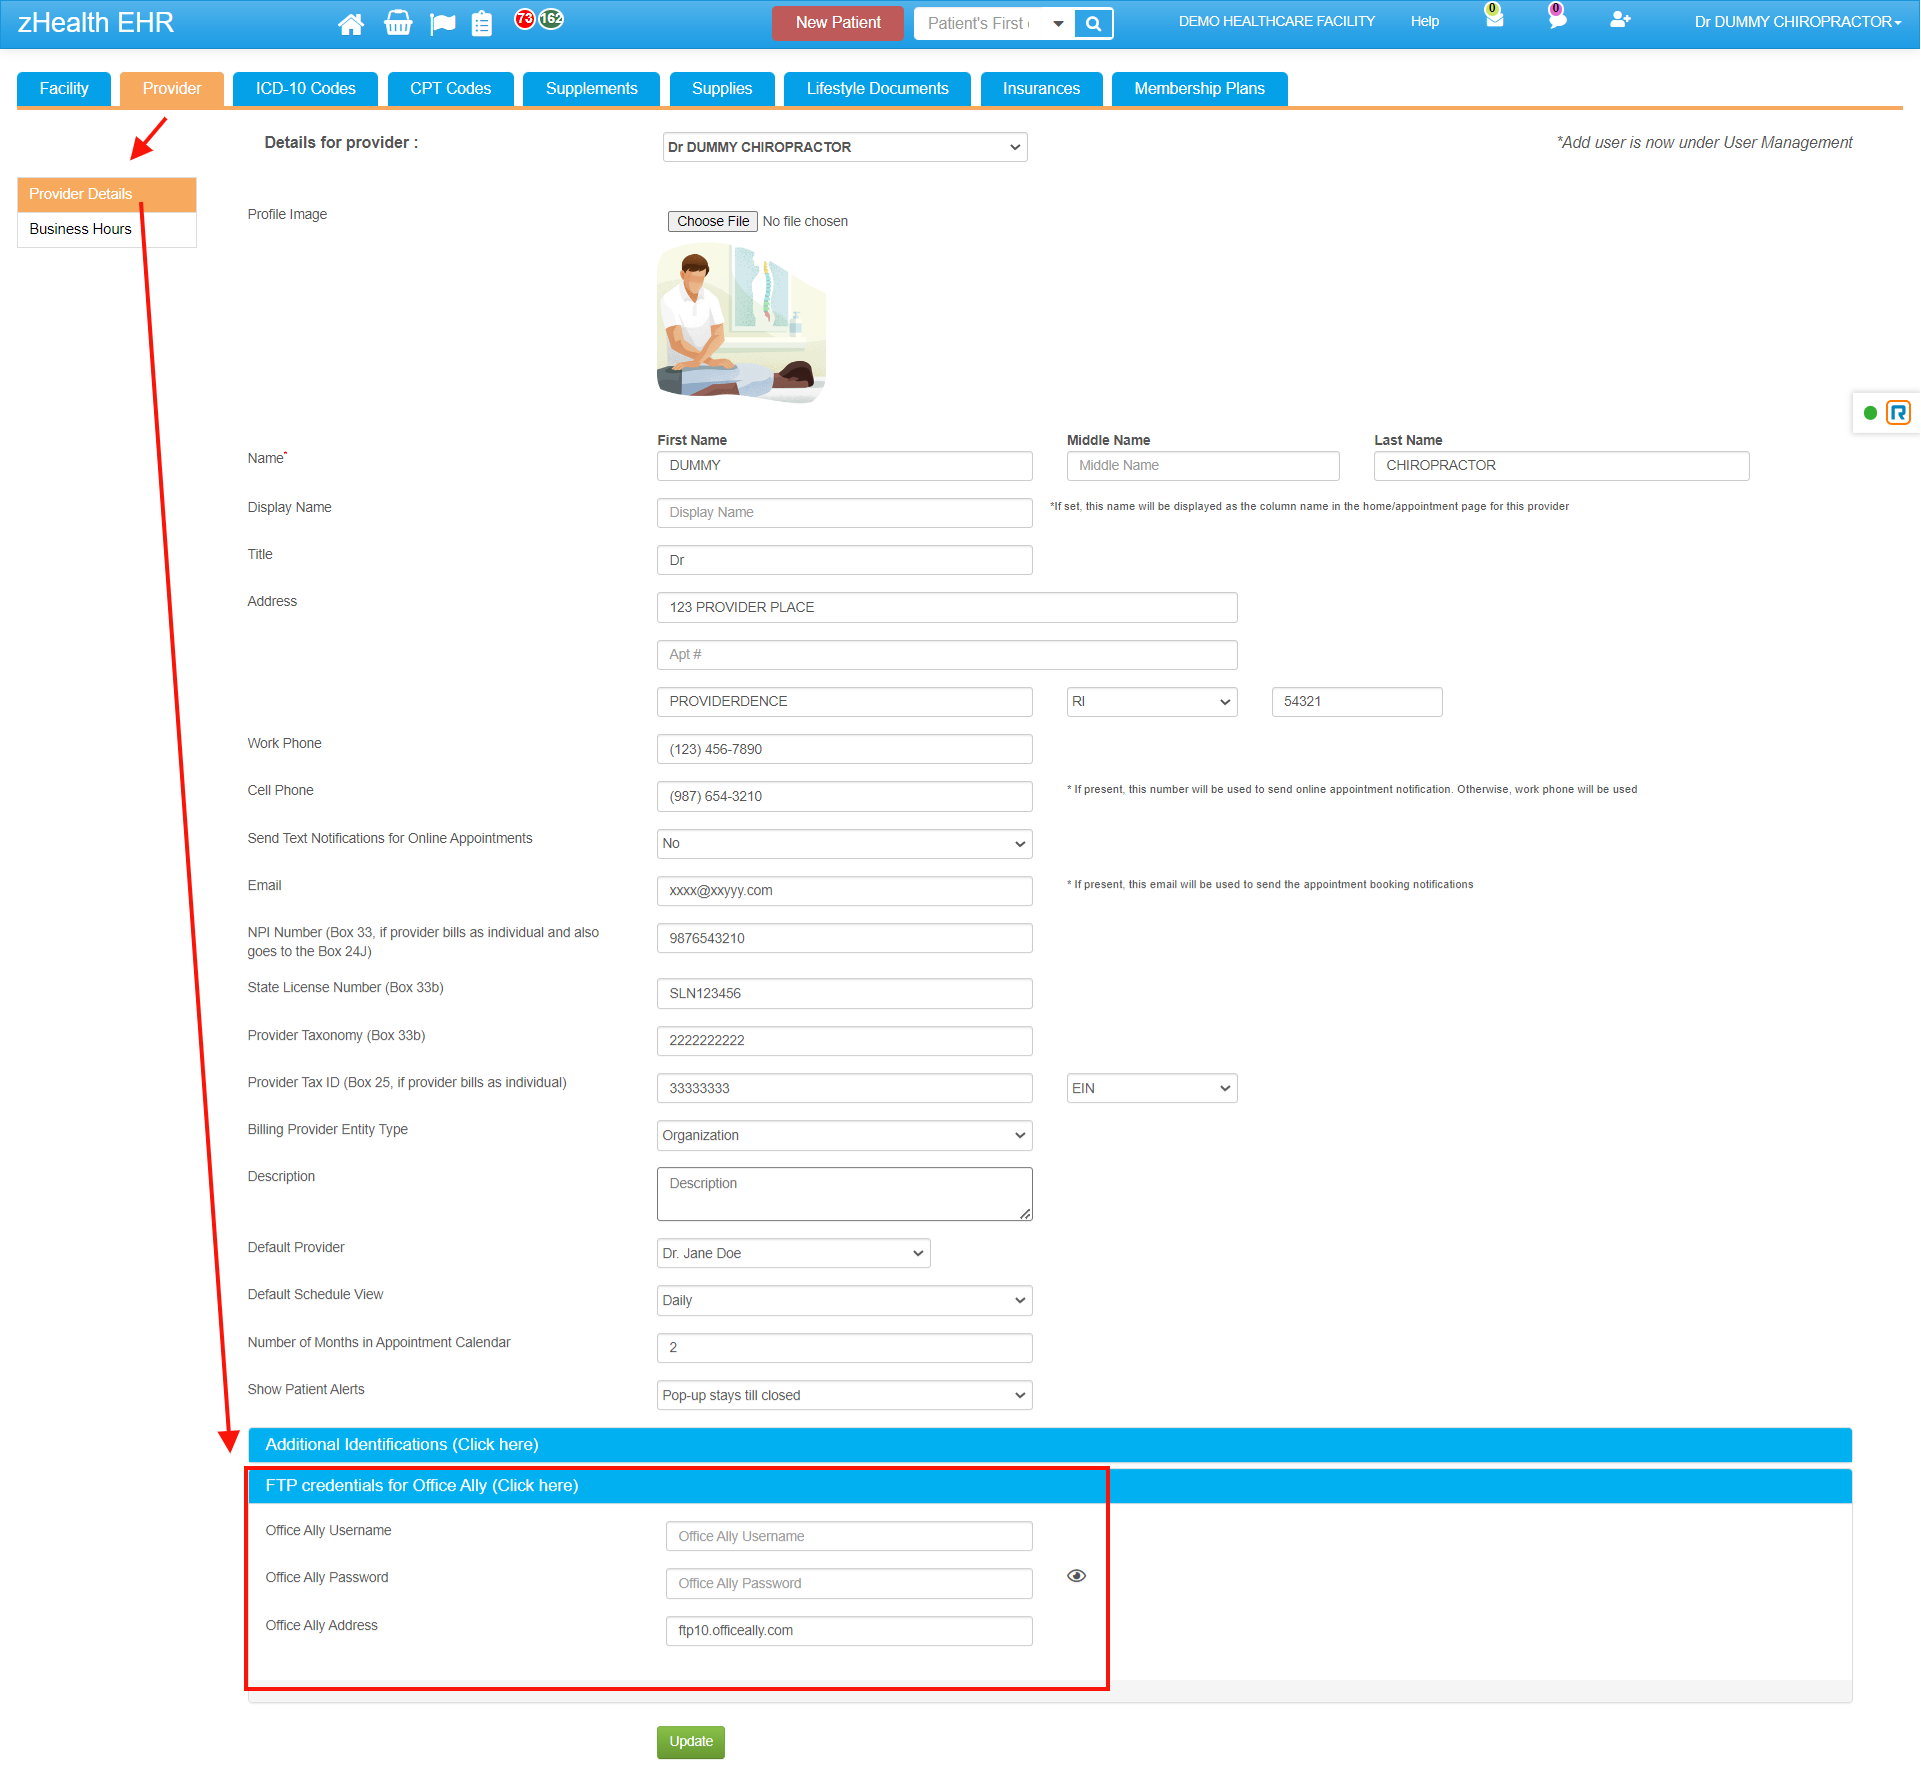Click the Last Name field
The height and width of the screenshot is (1778, 1921).
pos(1562,466)
